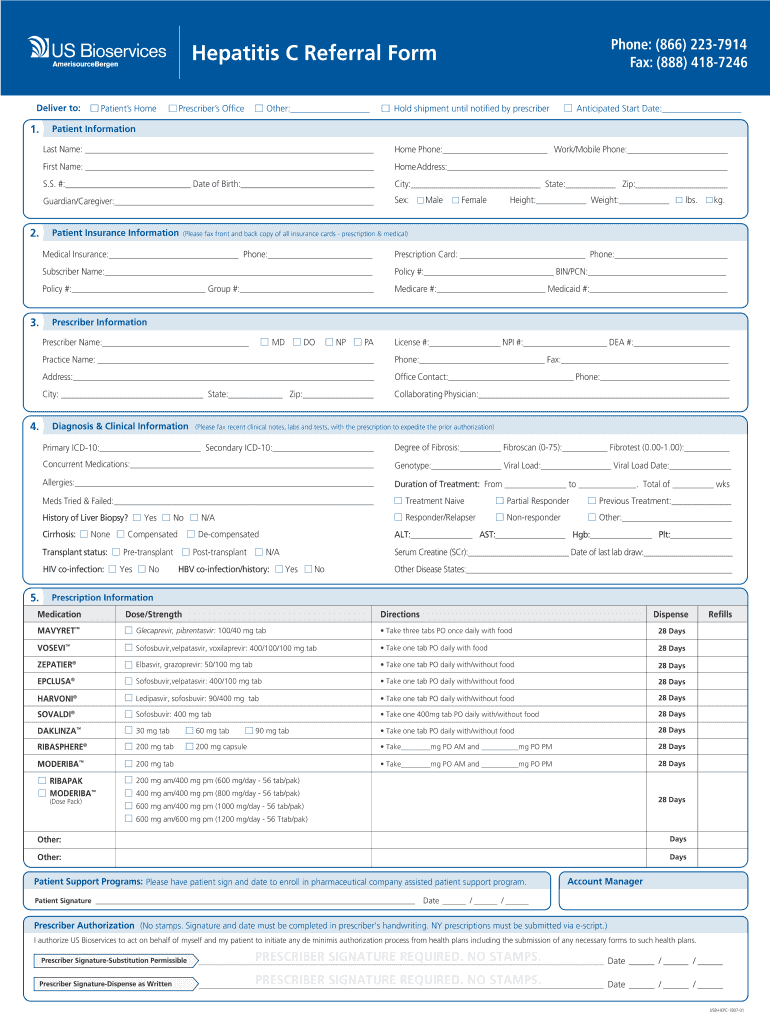
Task: Check the Treatment Naive checkbox
Action: tap(398, 501)
